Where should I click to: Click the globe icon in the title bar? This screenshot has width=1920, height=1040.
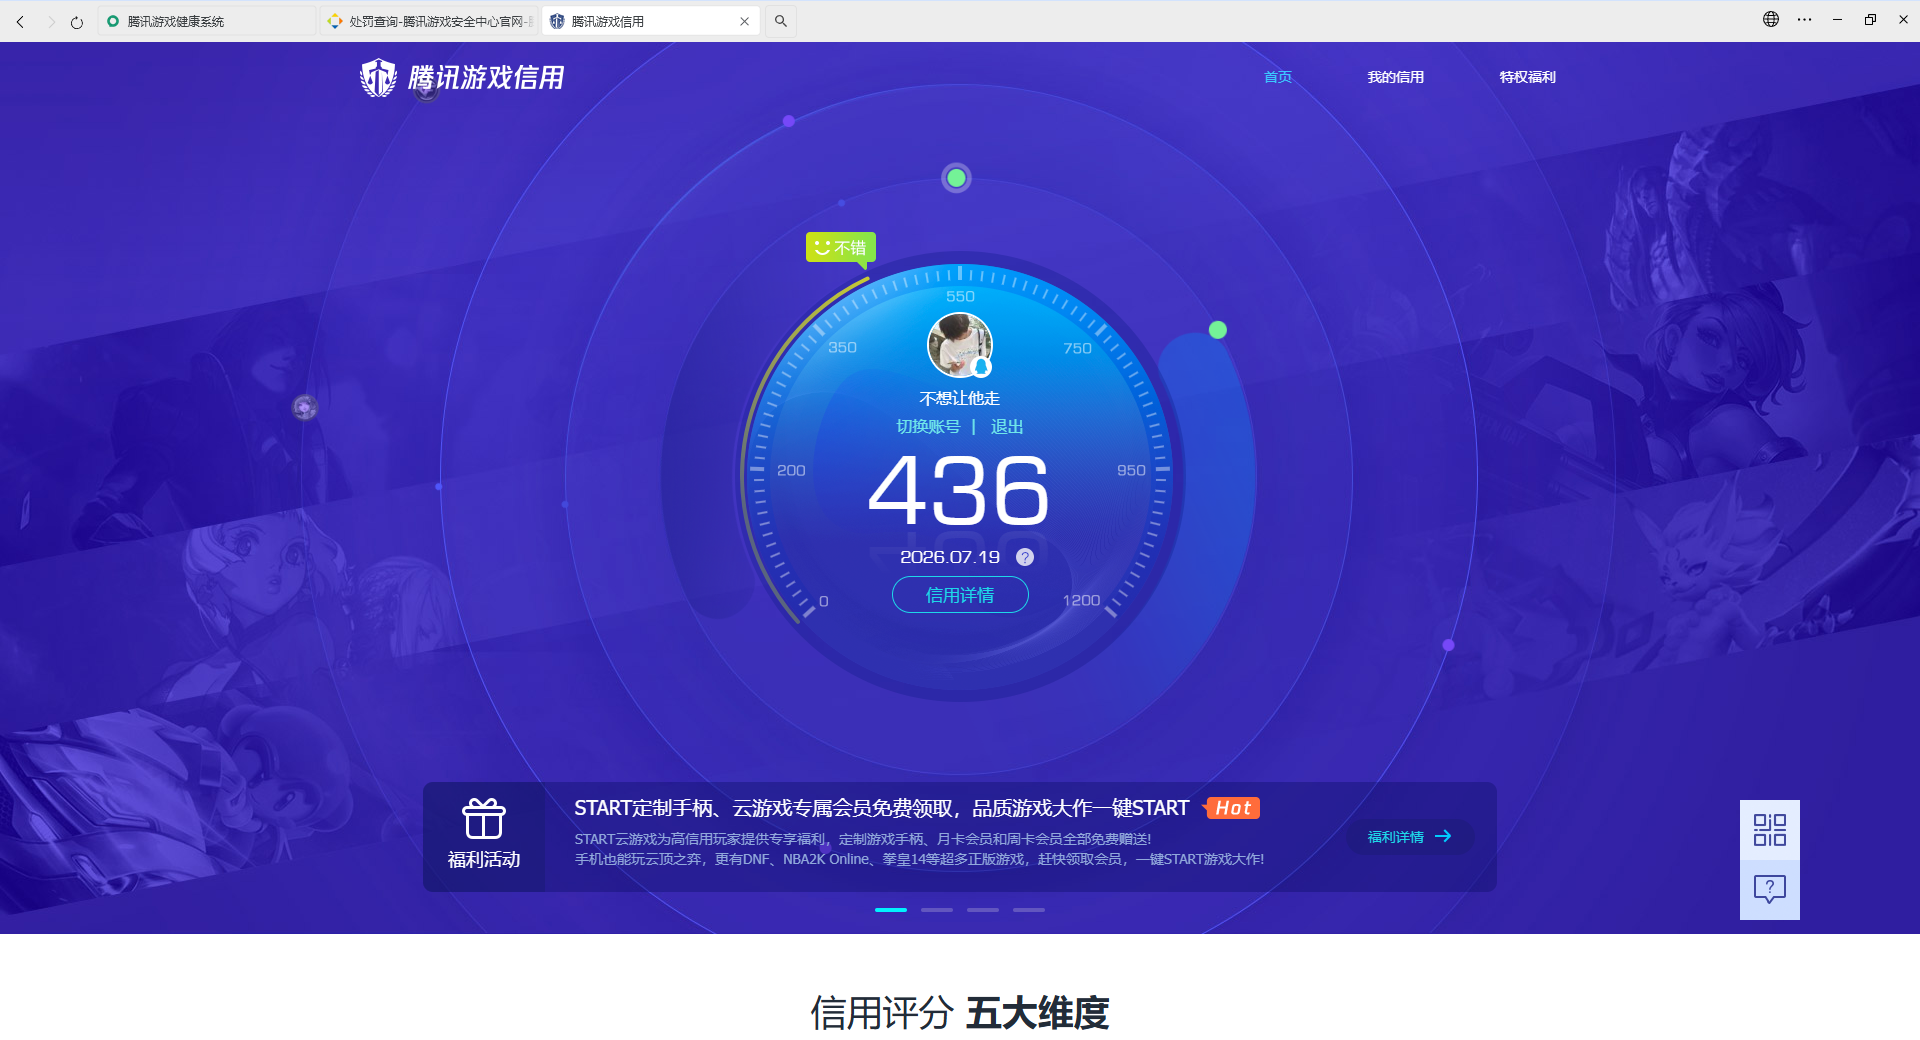pos(1771,19)
